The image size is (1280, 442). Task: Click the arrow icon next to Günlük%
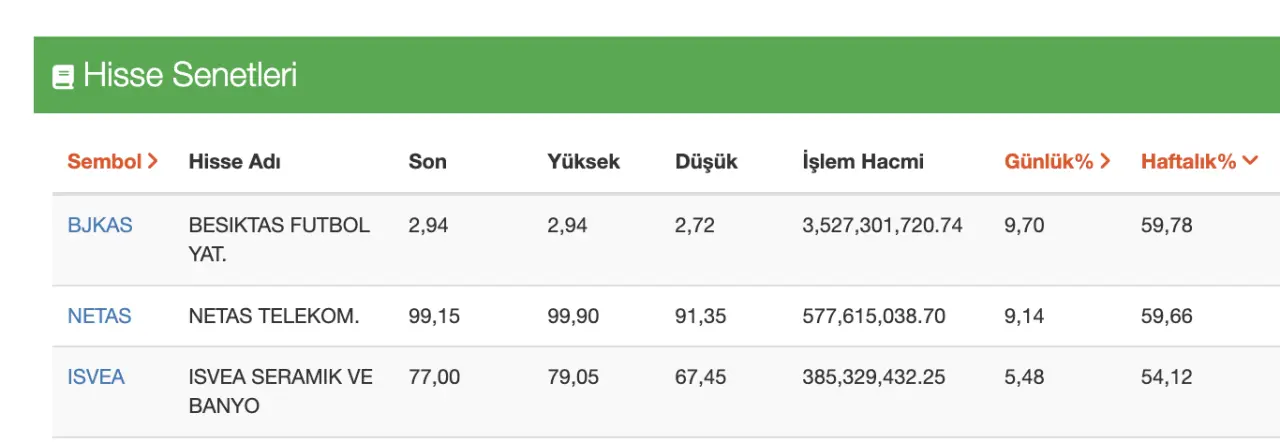[x=1105, y=161]
